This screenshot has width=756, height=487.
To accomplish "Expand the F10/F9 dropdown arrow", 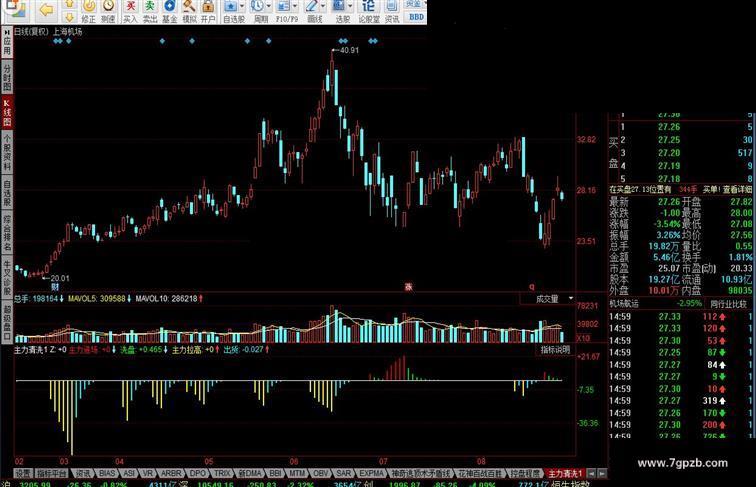I will 295,6.
